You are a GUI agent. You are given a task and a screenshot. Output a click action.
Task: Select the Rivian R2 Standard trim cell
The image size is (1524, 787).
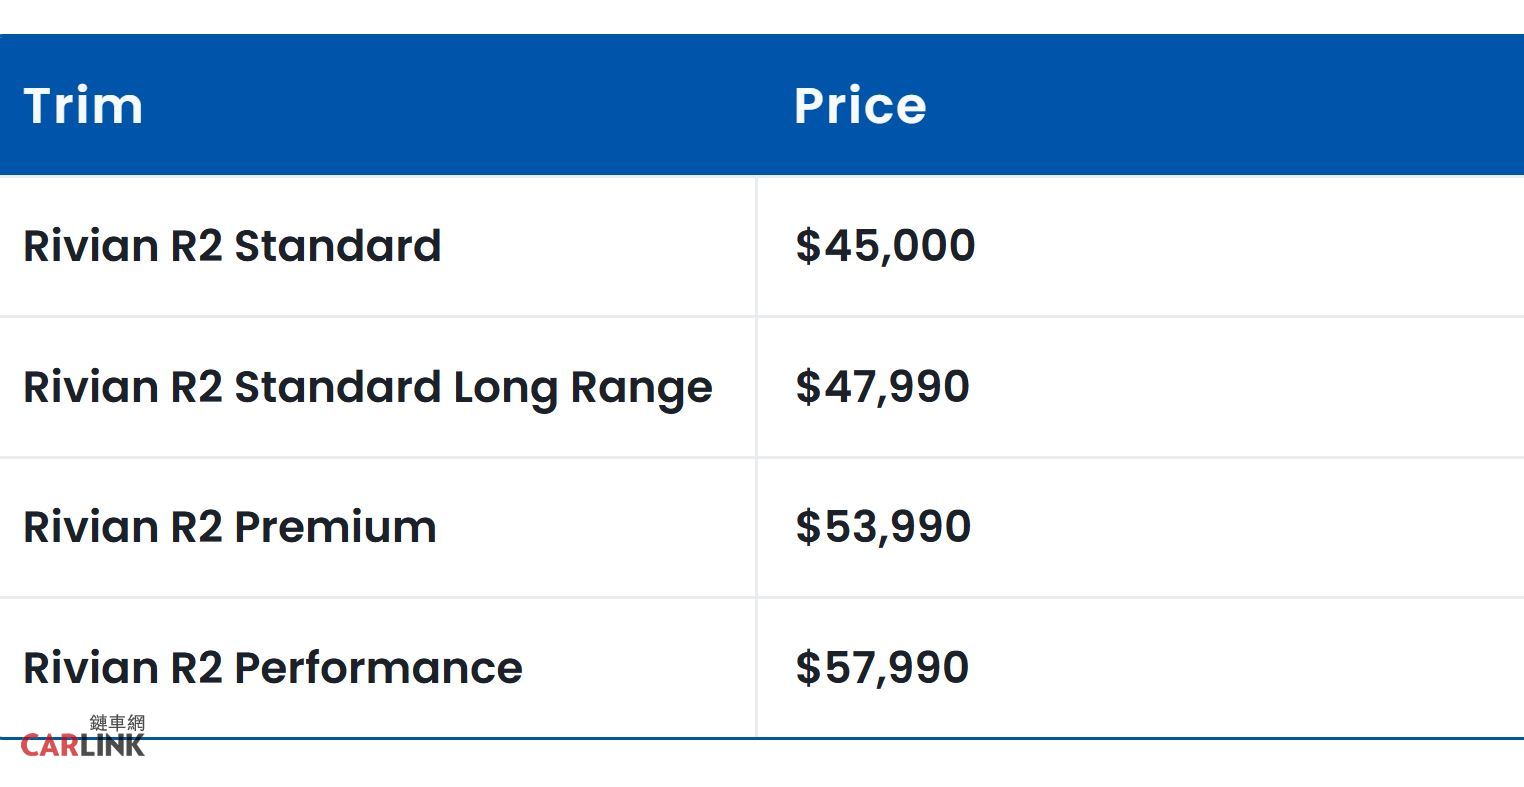coord(232,247)
